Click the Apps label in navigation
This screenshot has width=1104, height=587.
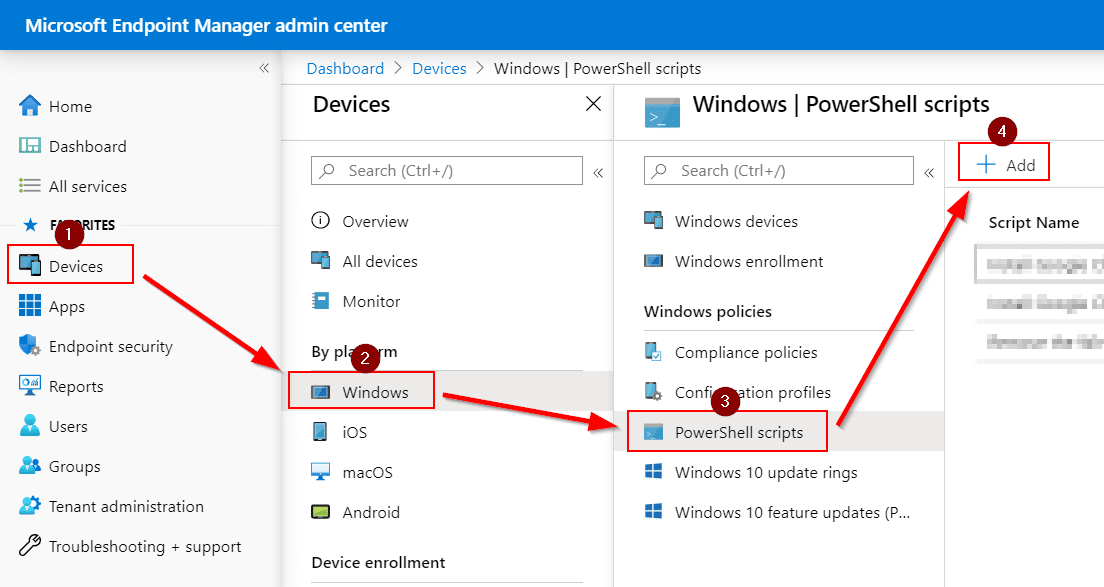click(x=66, y=307)
